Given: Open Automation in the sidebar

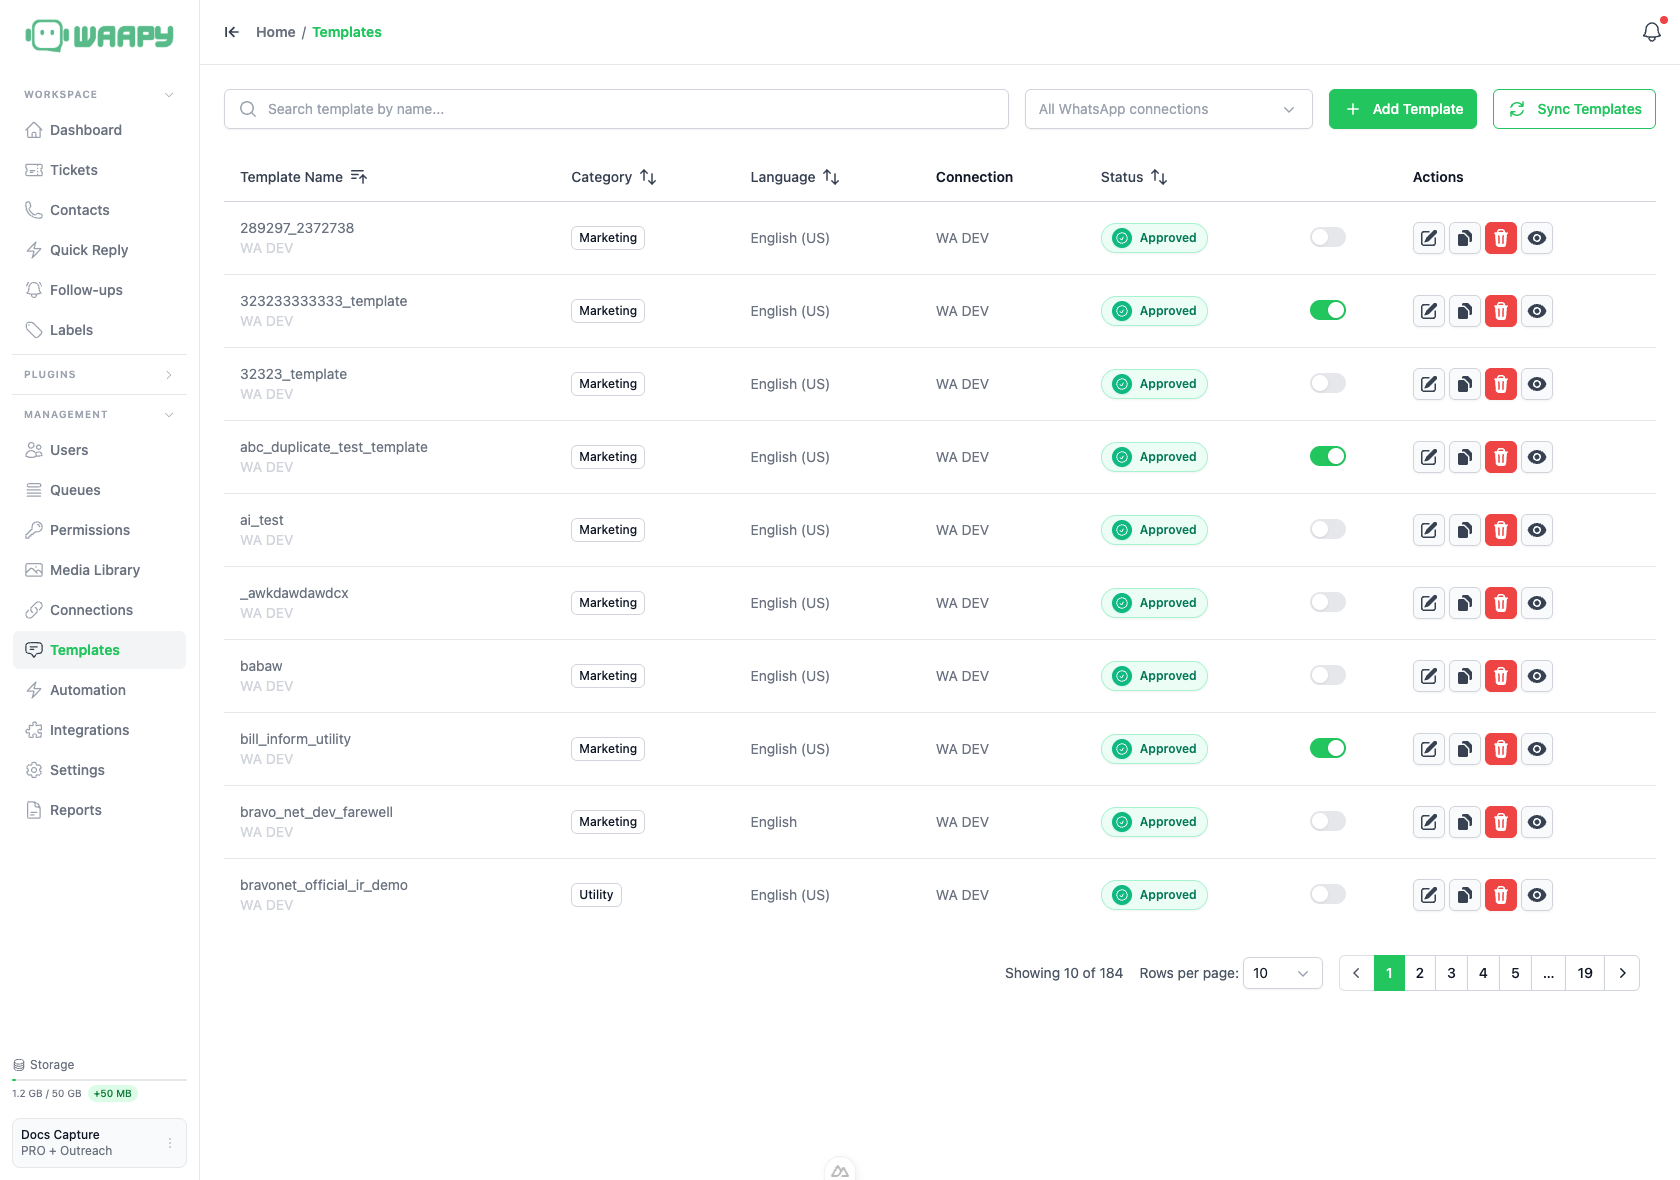Looking at the screenshot, I should coord(99,690).
